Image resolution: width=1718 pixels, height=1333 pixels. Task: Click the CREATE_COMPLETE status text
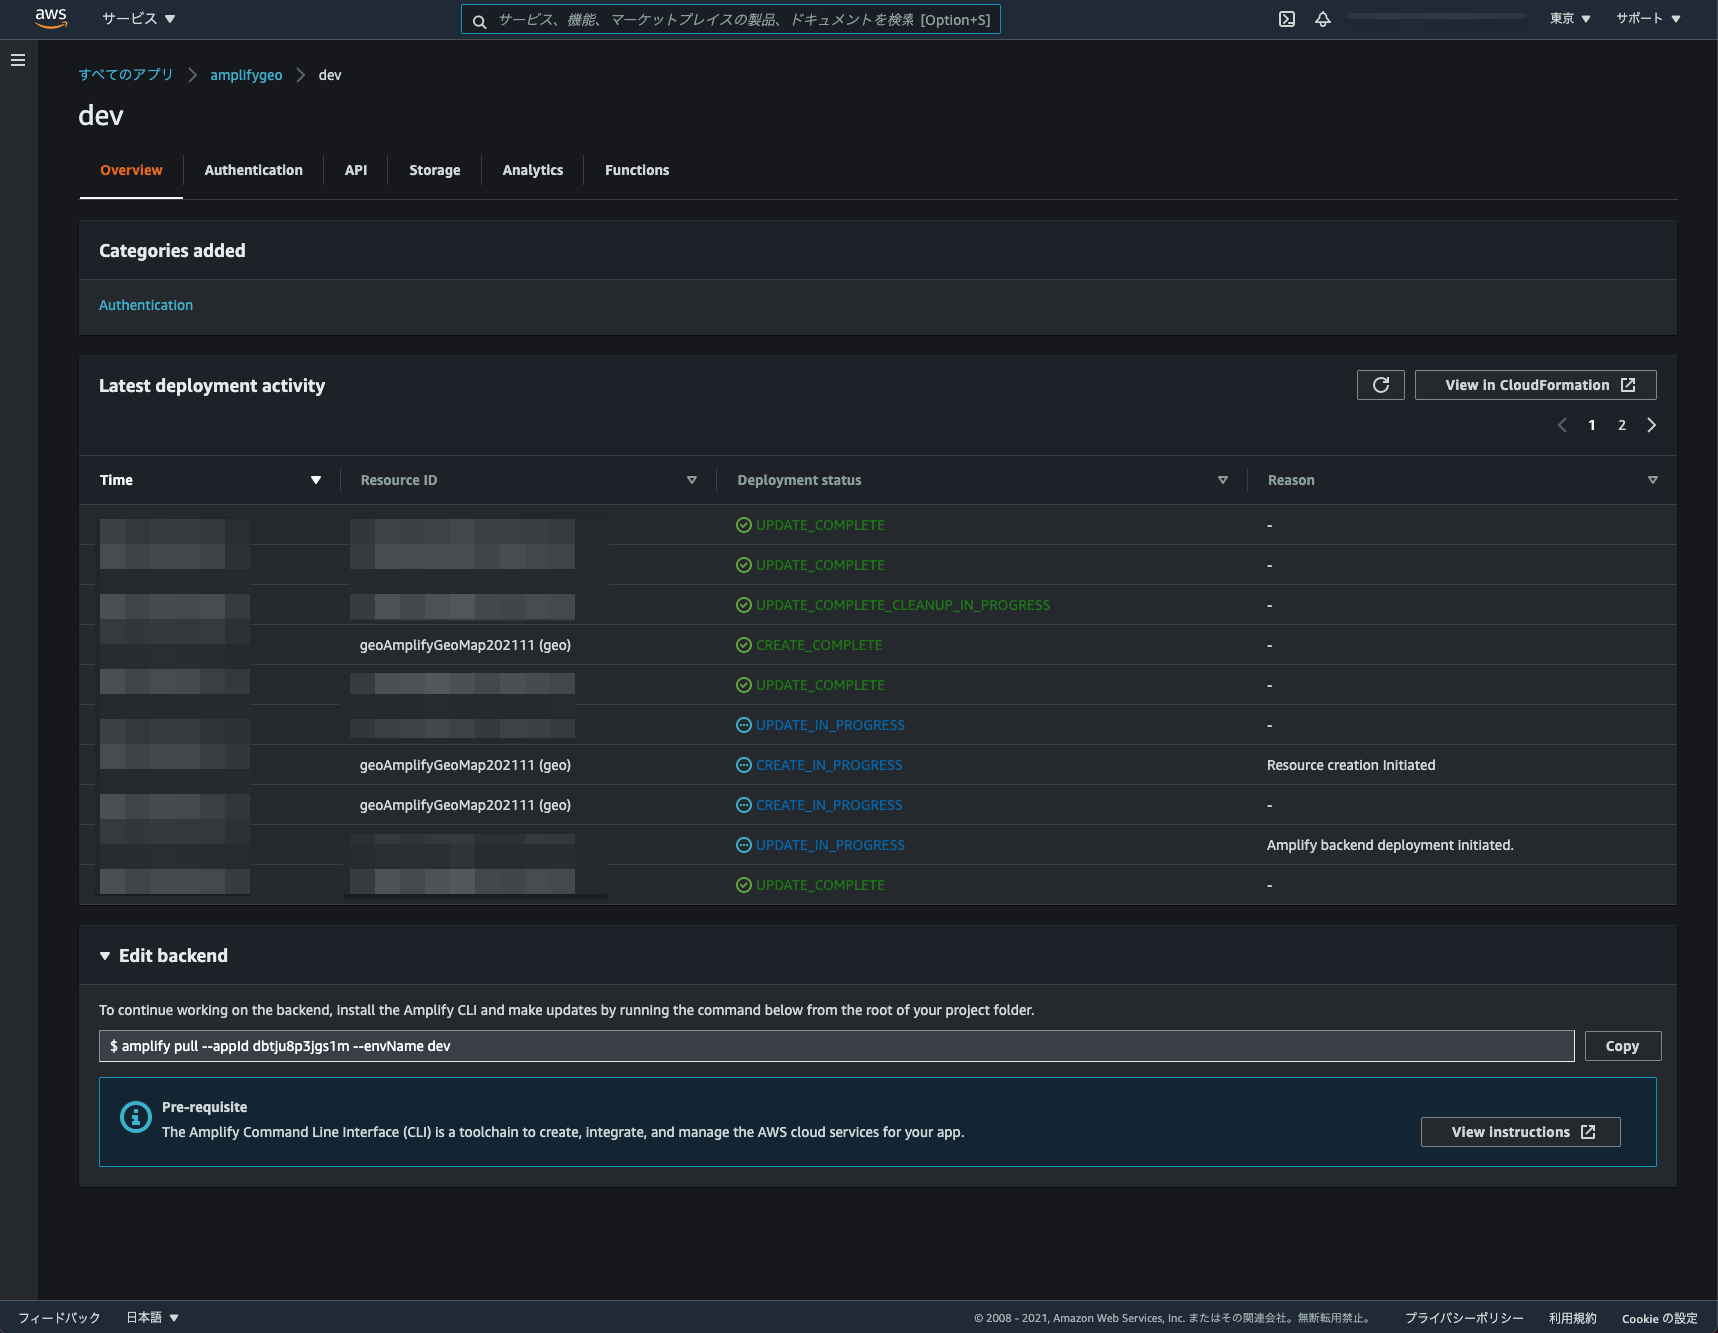(819, 645)
